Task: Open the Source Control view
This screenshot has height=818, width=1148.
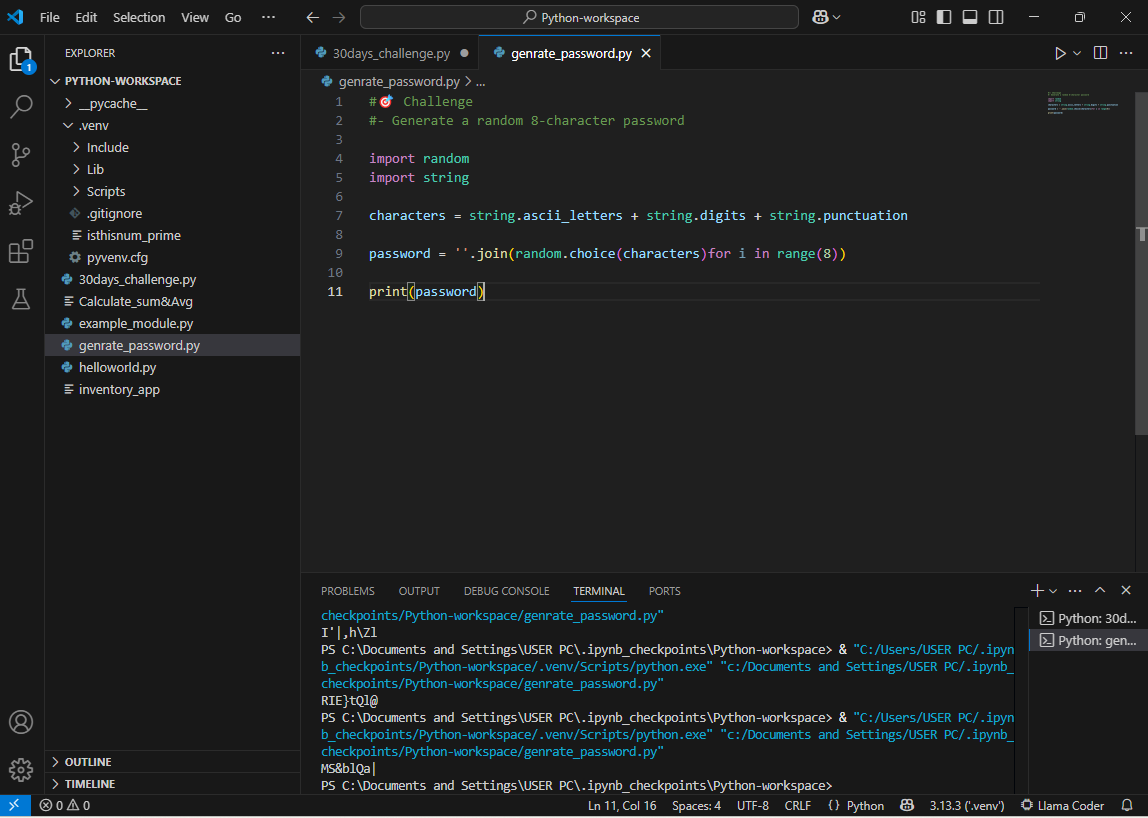Action: [x=21, y=155]
